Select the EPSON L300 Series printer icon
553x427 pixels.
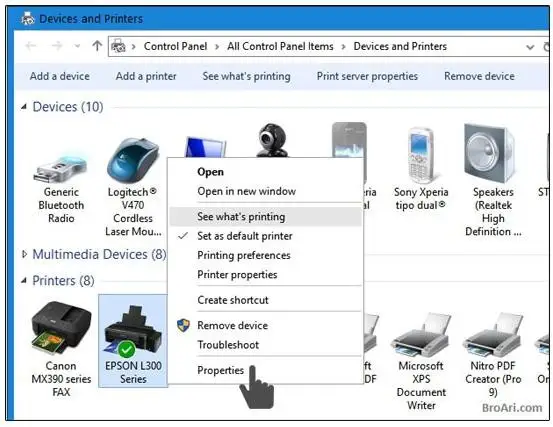coord(133,331)
